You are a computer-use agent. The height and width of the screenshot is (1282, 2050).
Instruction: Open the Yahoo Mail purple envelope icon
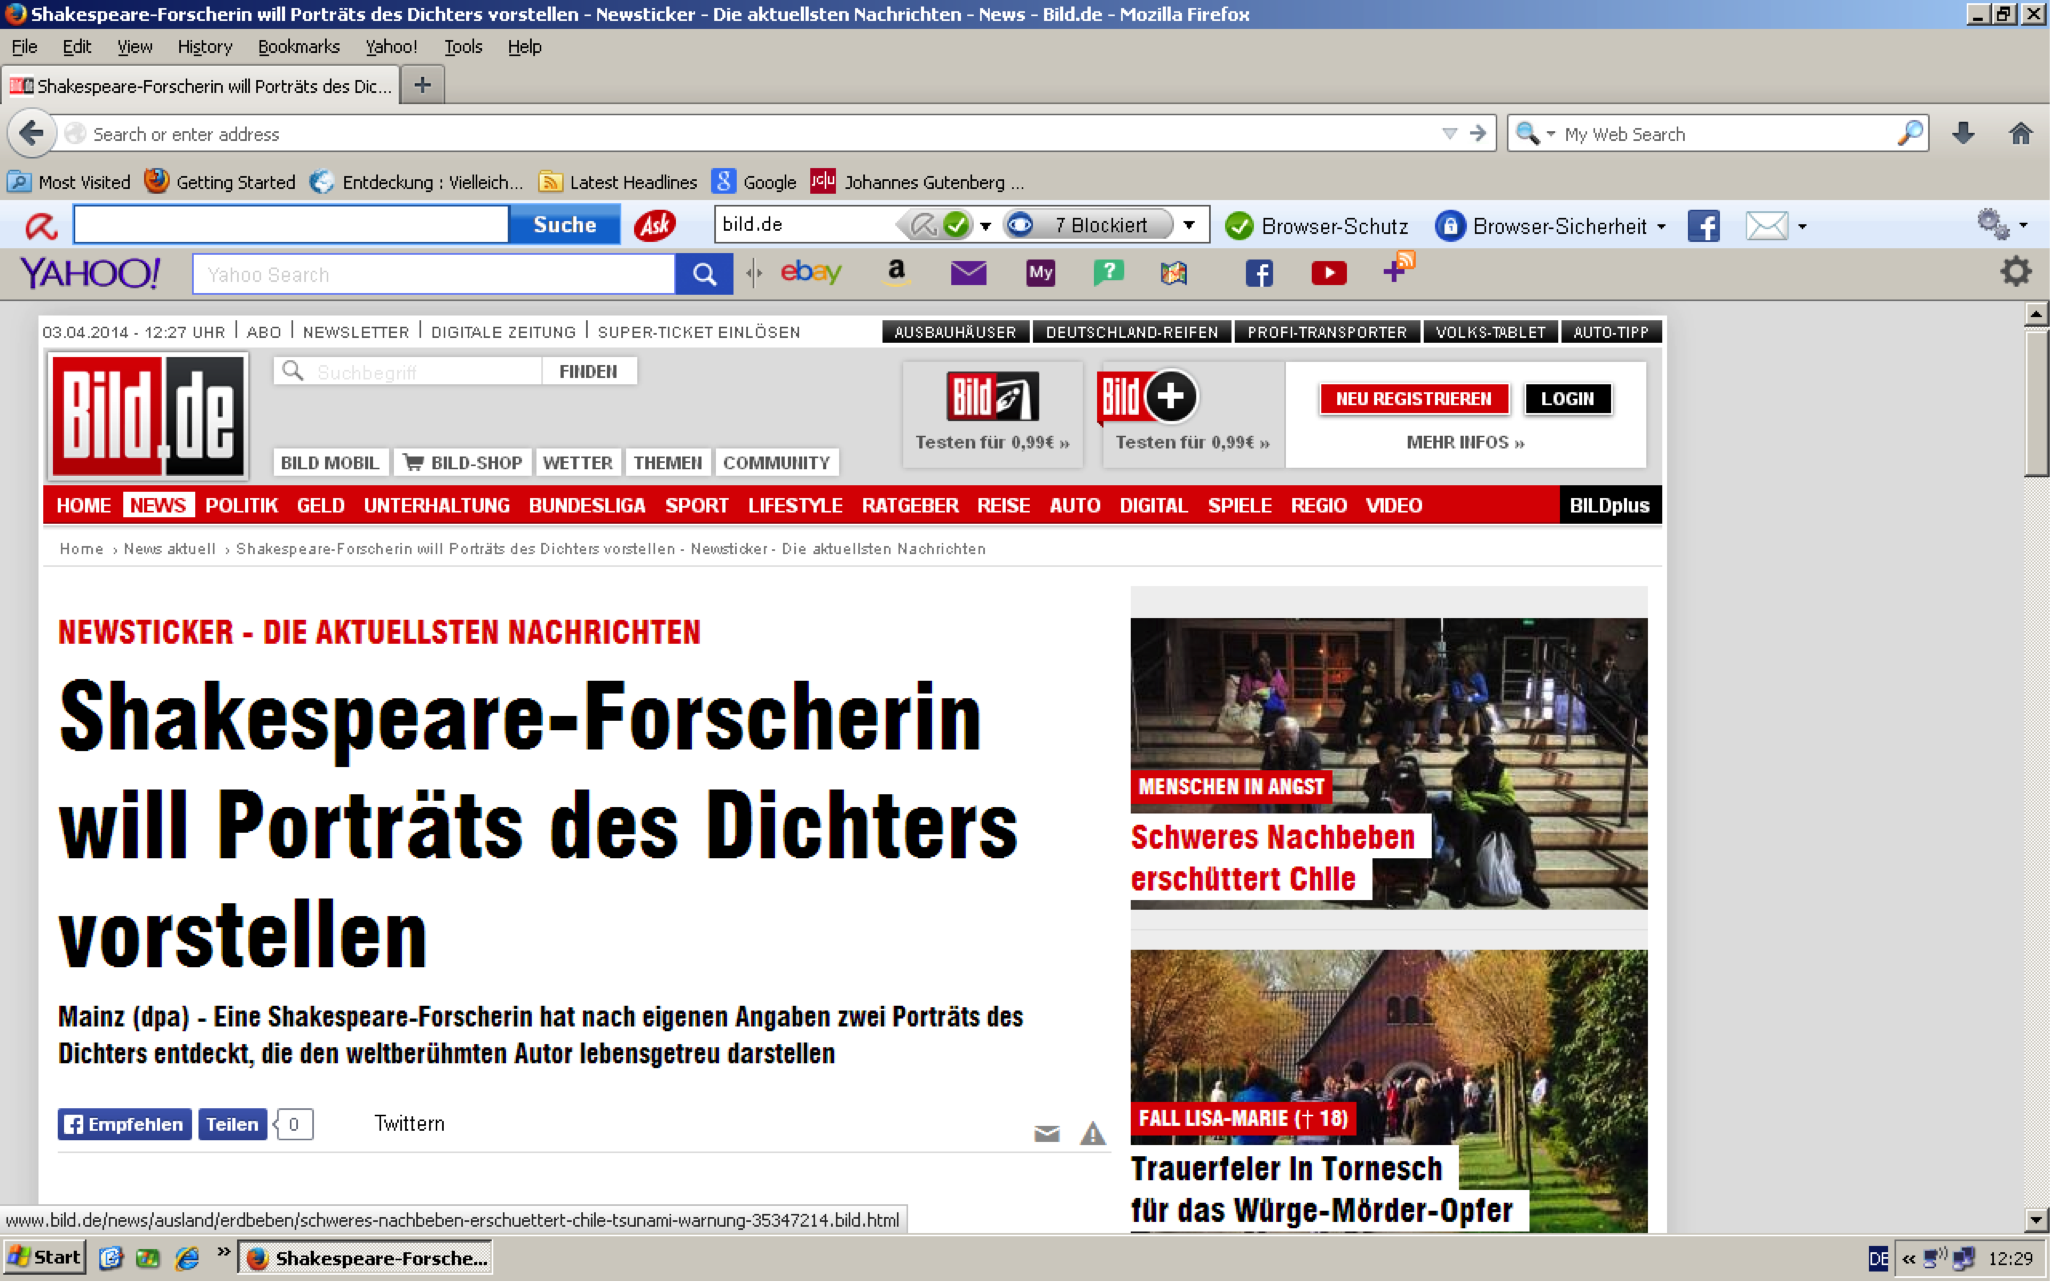pyautogui.click(x=968, y=272)
